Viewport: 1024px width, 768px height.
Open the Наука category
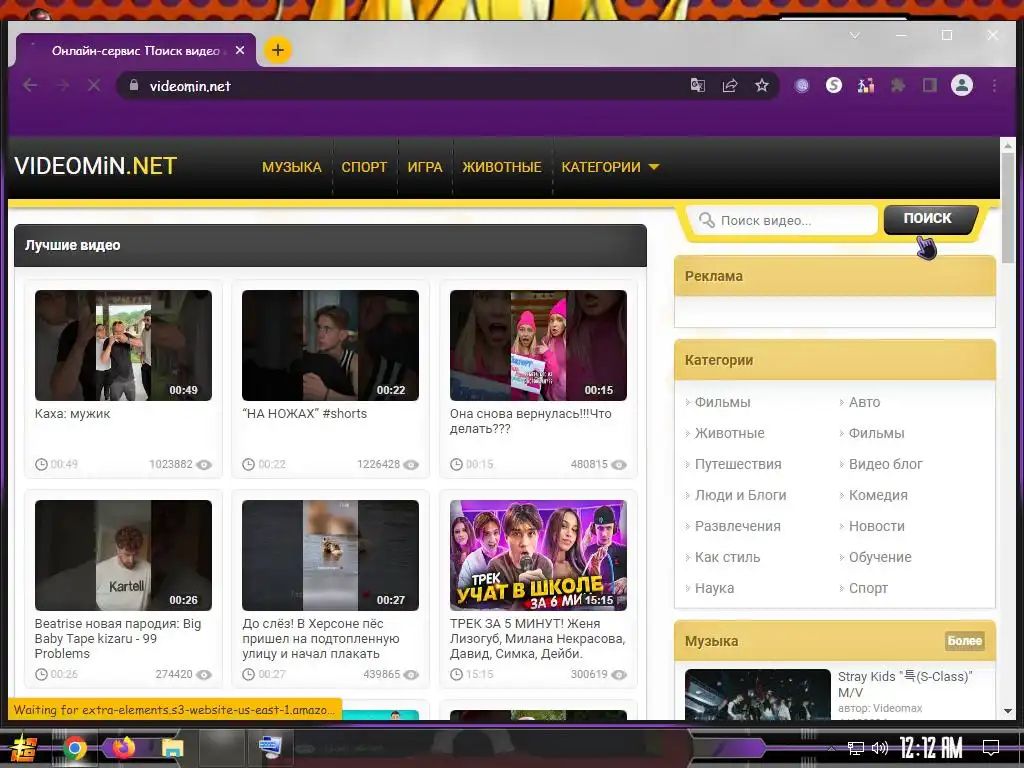click(x=714, y=588)
